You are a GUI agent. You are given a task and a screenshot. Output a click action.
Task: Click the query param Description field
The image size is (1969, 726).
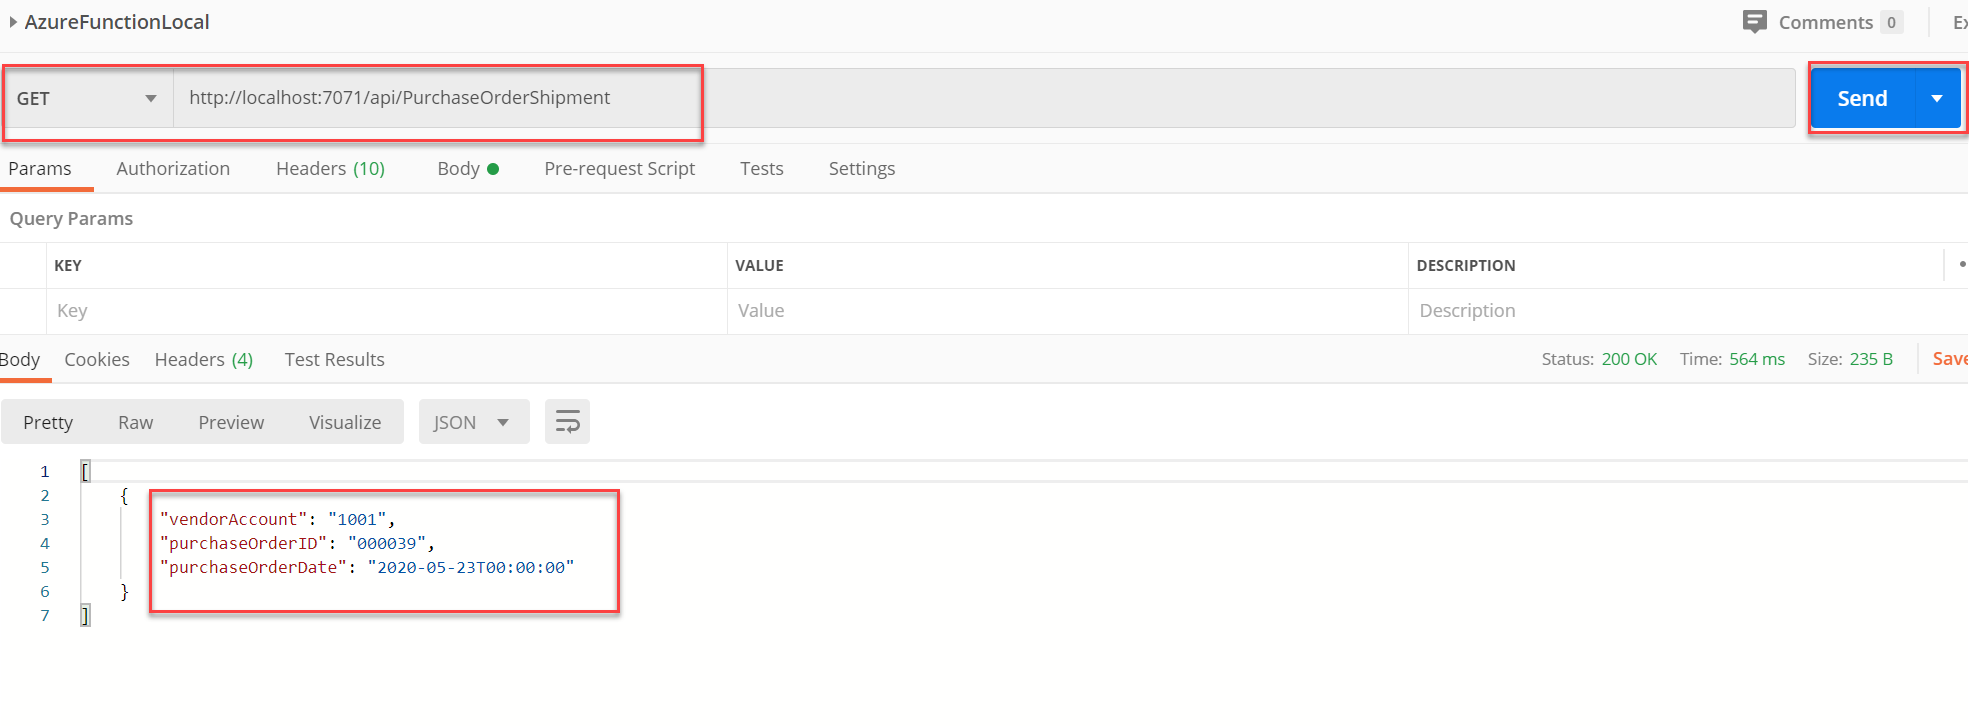(1688, 311)
